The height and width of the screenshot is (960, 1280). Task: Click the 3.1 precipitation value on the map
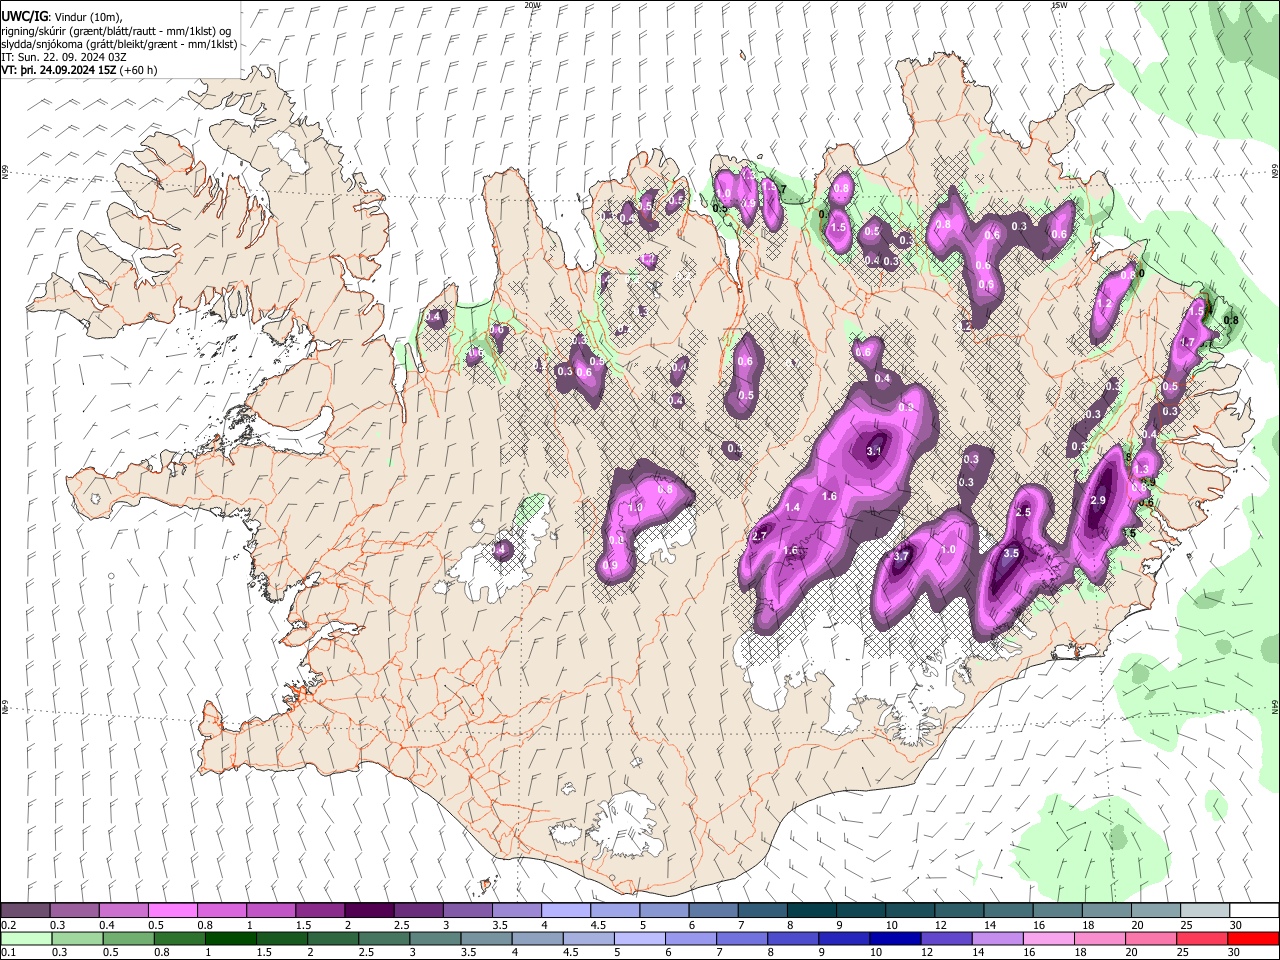874,451
